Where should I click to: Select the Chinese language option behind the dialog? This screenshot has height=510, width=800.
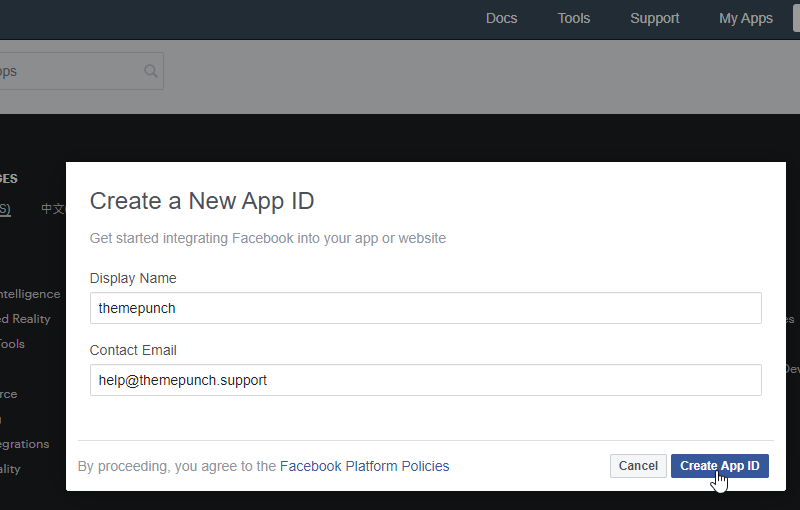[x=53, y=209]
